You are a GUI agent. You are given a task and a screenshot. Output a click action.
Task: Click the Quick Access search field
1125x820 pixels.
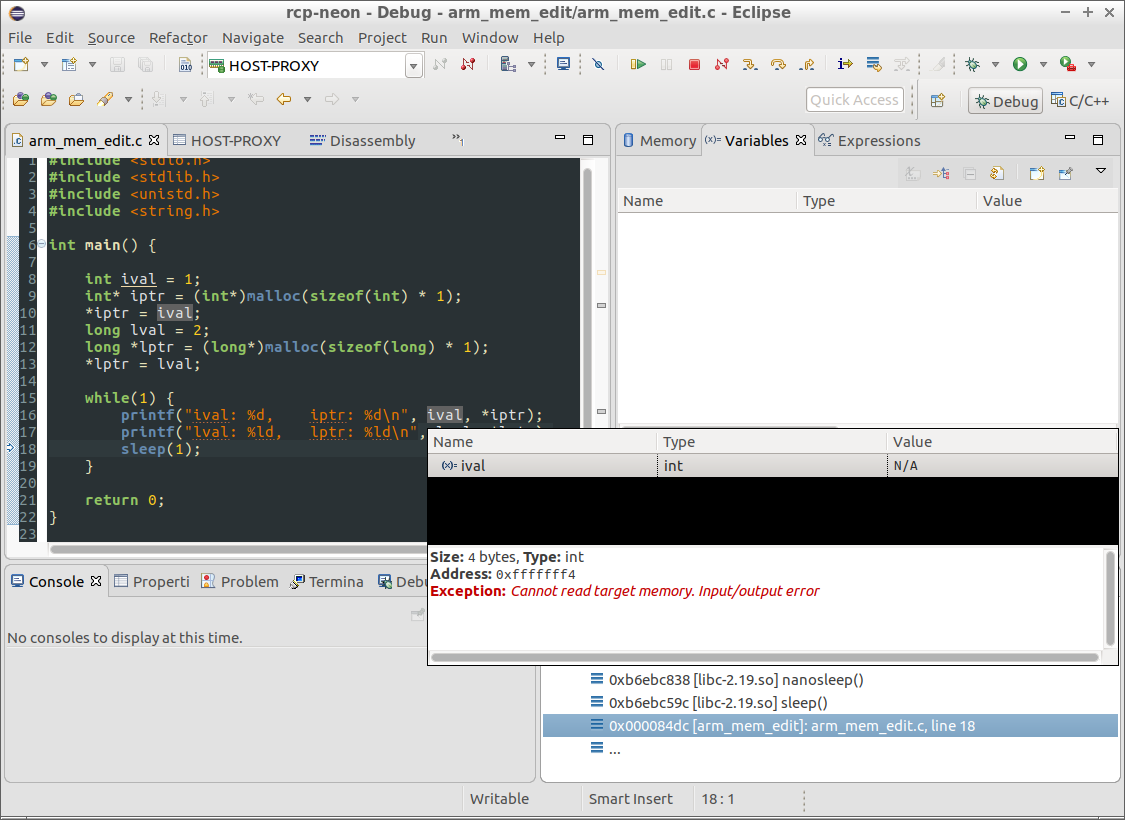(x=854, y=100)
